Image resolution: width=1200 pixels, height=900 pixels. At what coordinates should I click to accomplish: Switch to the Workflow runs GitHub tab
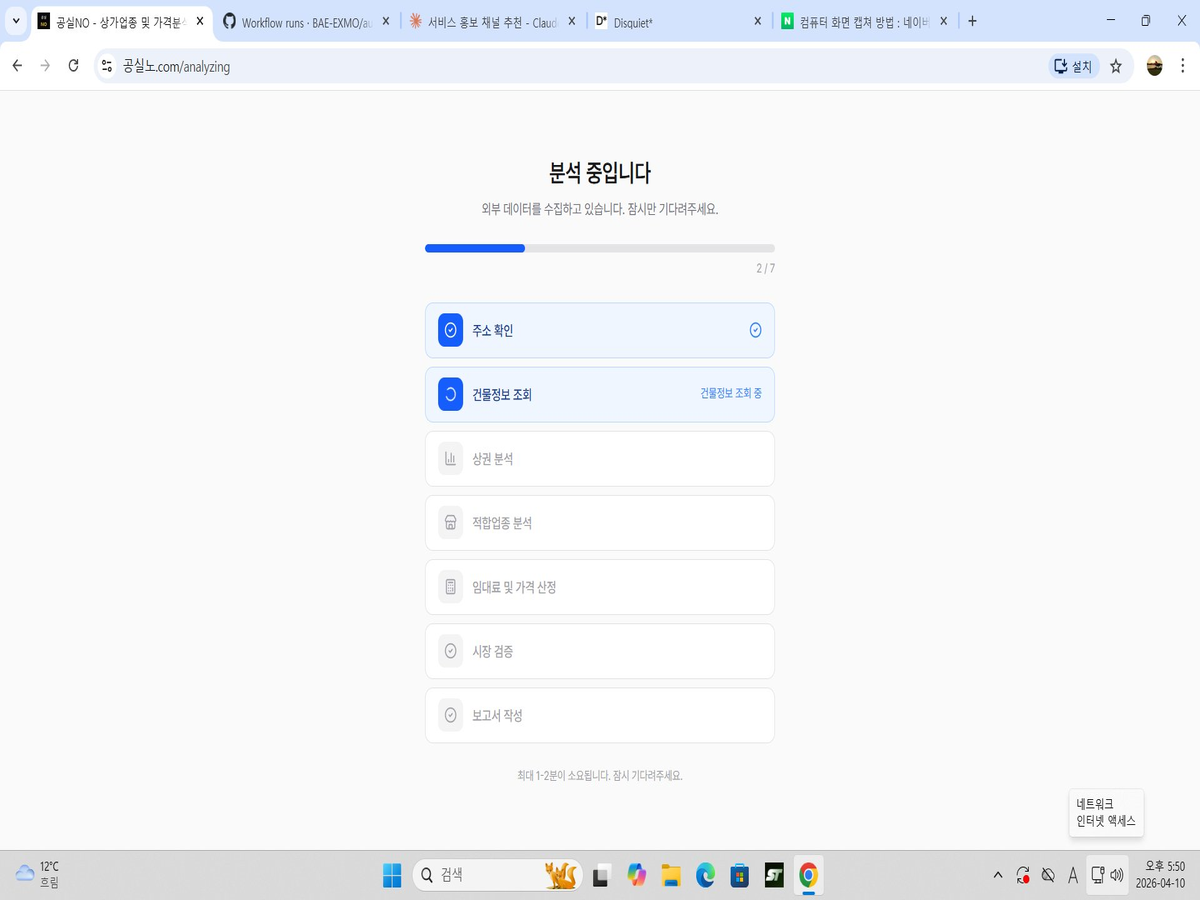[297, 21]
